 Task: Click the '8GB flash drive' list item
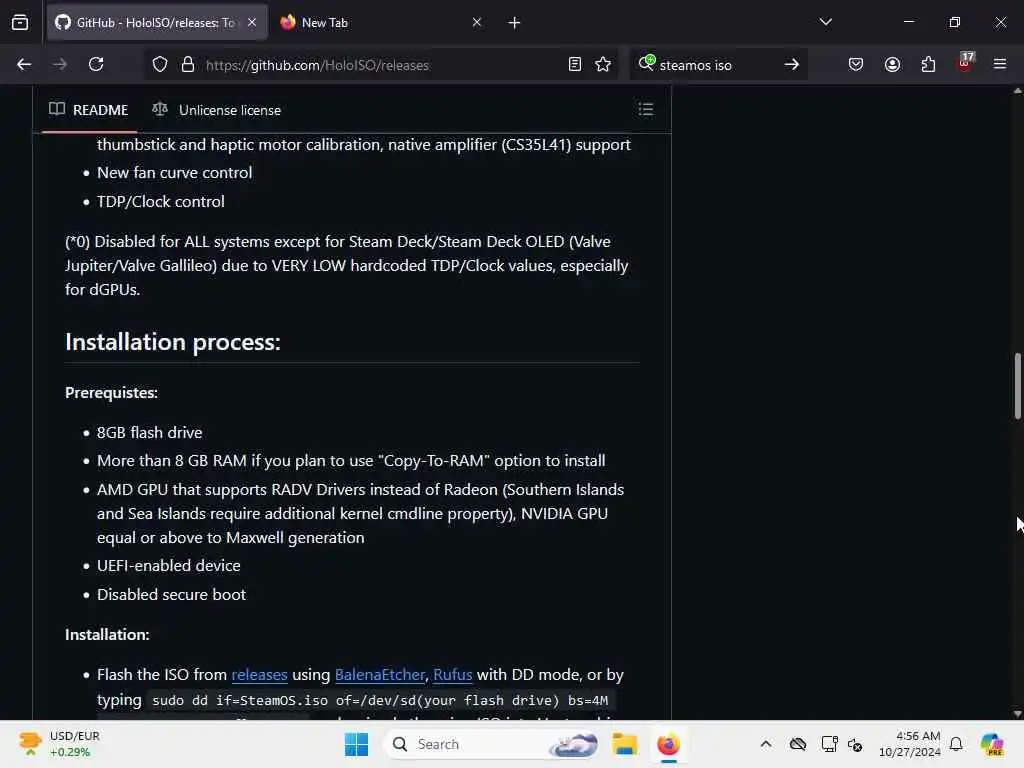150,432
